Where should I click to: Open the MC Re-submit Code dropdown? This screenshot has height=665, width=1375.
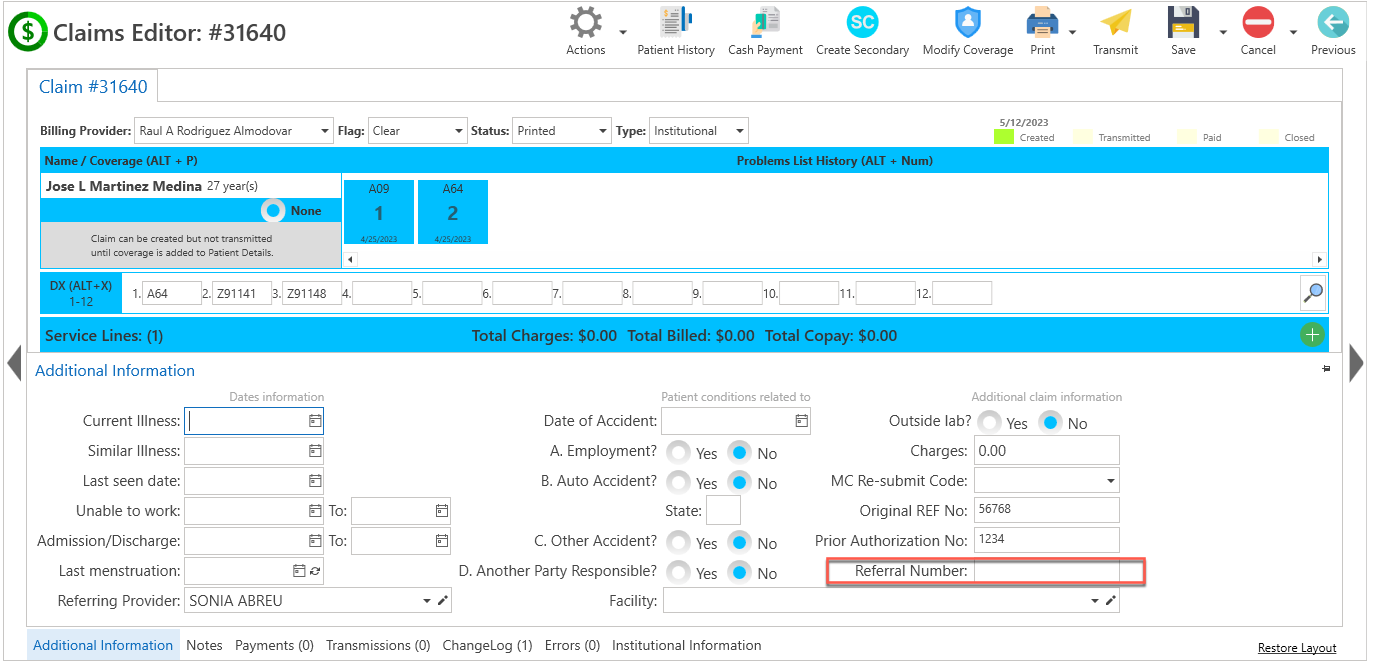click(1110, 481)
